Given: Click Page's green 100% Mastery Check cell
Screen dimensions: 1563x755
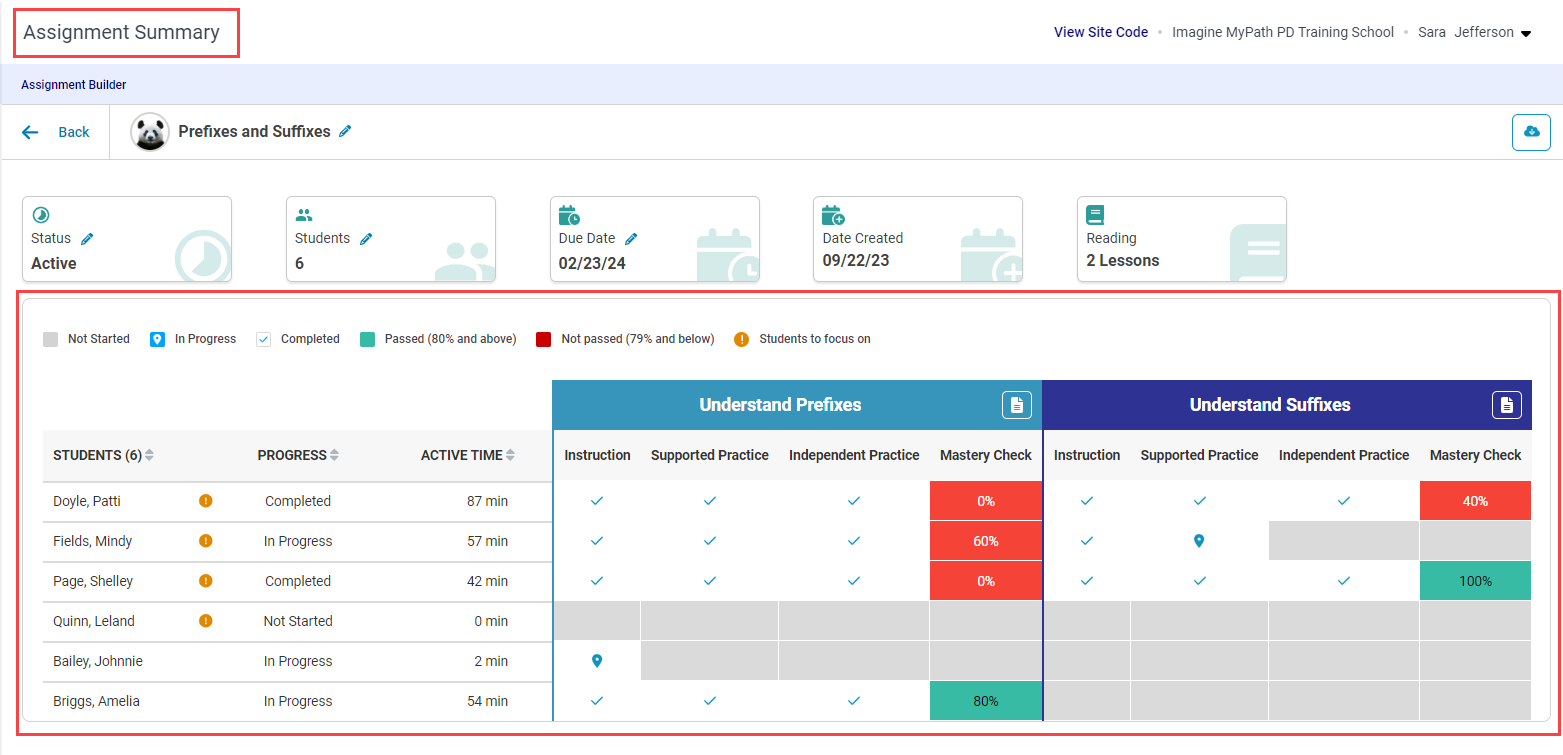Looking at the screenshot, I should (1475, 581).
